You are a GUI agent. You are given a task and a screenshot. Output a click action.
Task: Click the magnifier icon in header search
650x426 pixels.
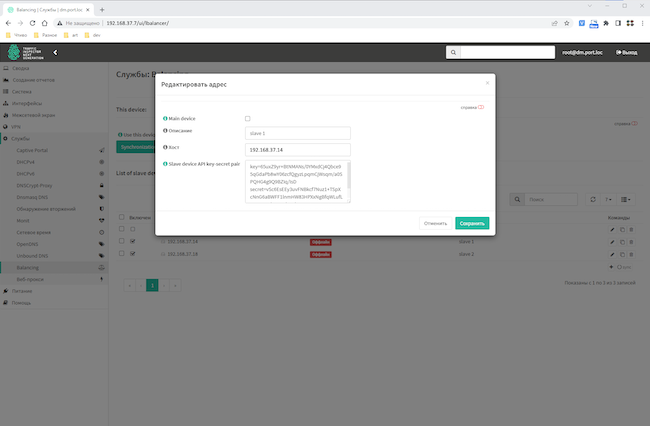pos(453,52)
